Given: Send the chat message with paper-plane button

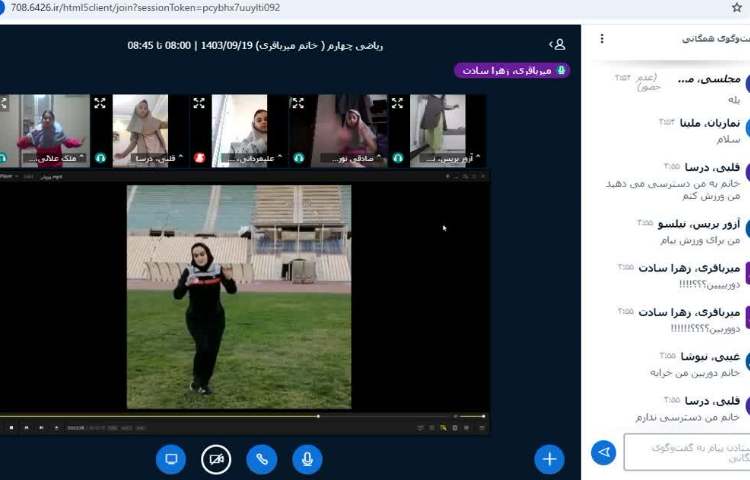Looking at the screenshot, I should (x=603, y=452).
